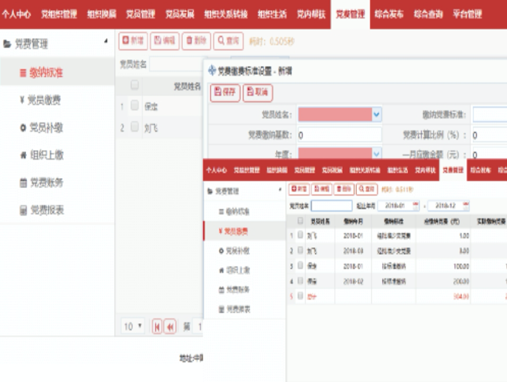507x382 pixels.
Task: Tick the row 1 checkbox in main list
Action: [134, 106]
